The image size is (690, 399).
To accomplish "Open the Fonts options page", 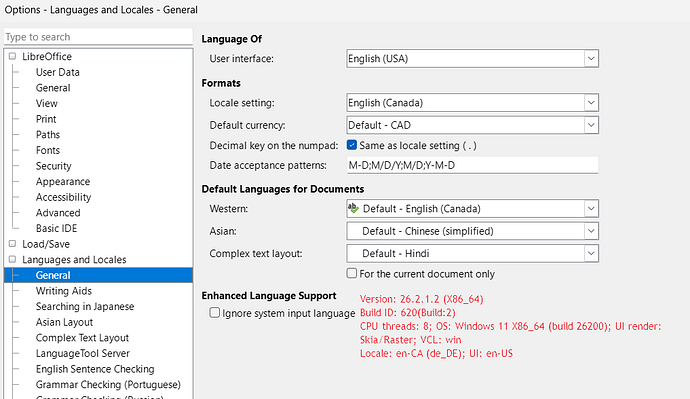I will click(48, 150).
